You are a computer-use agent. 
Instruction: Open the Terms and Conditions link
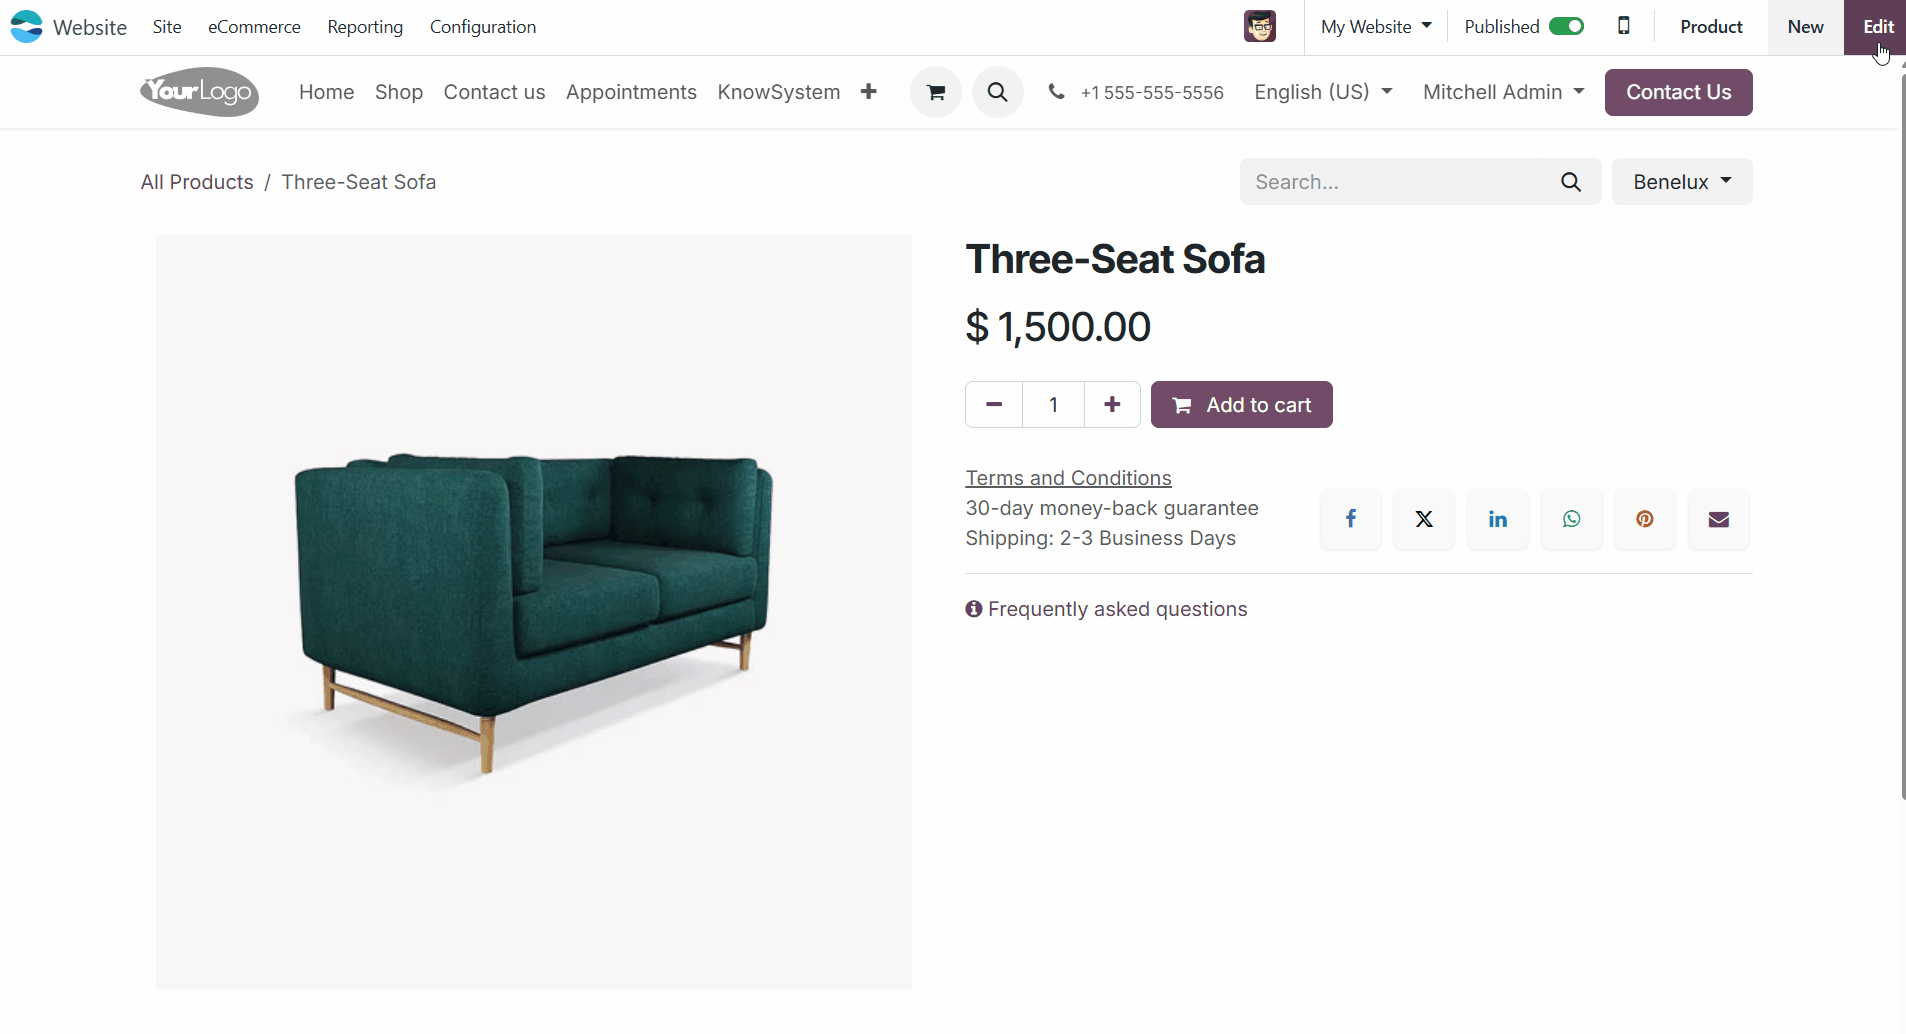click(1068, 478)
